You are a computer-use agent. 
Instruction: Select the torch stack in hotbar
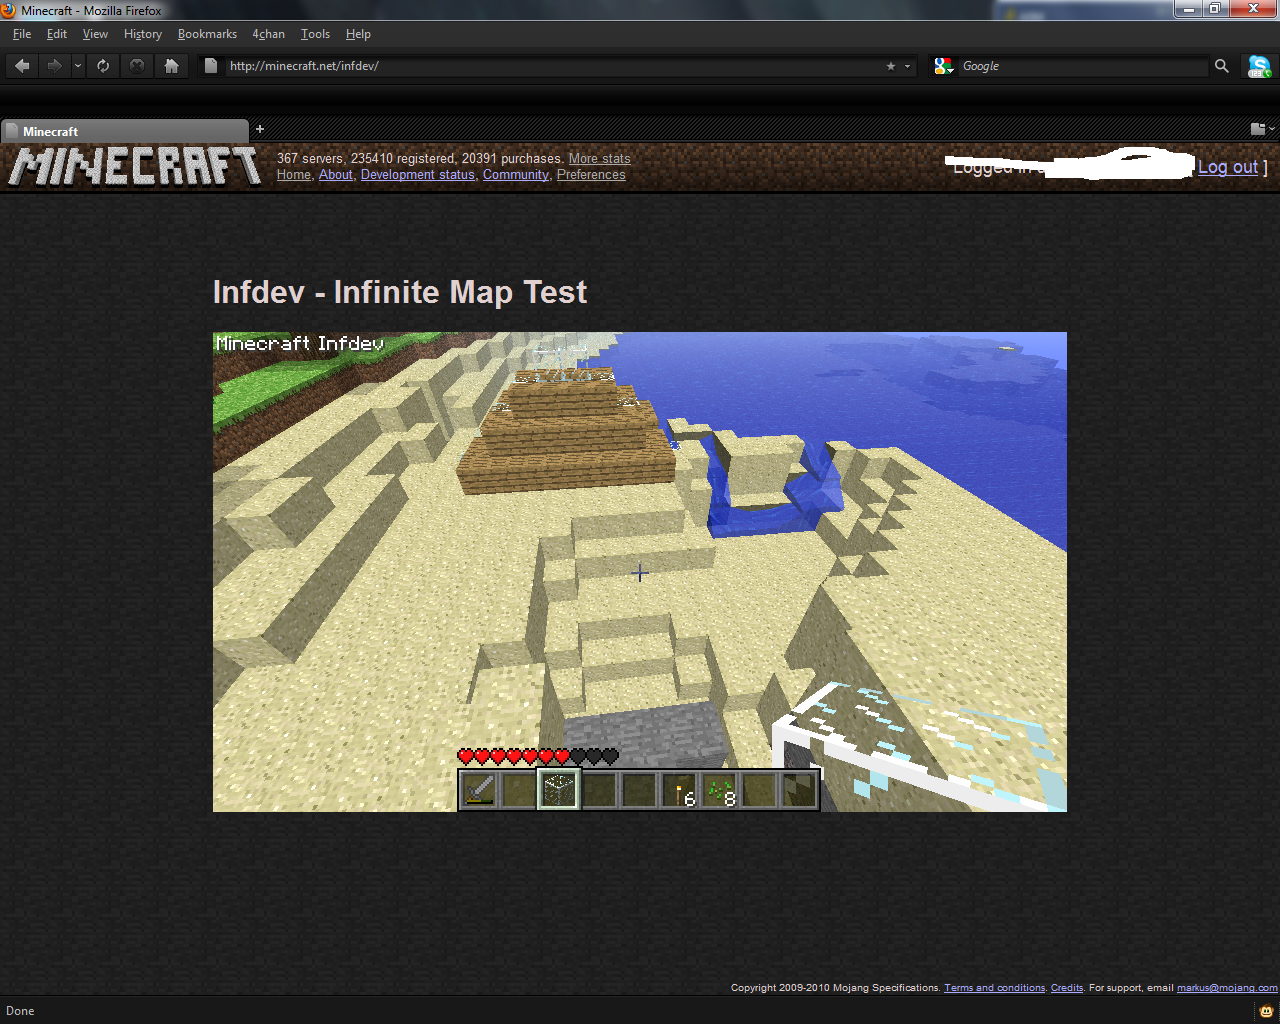coord(680,790)
